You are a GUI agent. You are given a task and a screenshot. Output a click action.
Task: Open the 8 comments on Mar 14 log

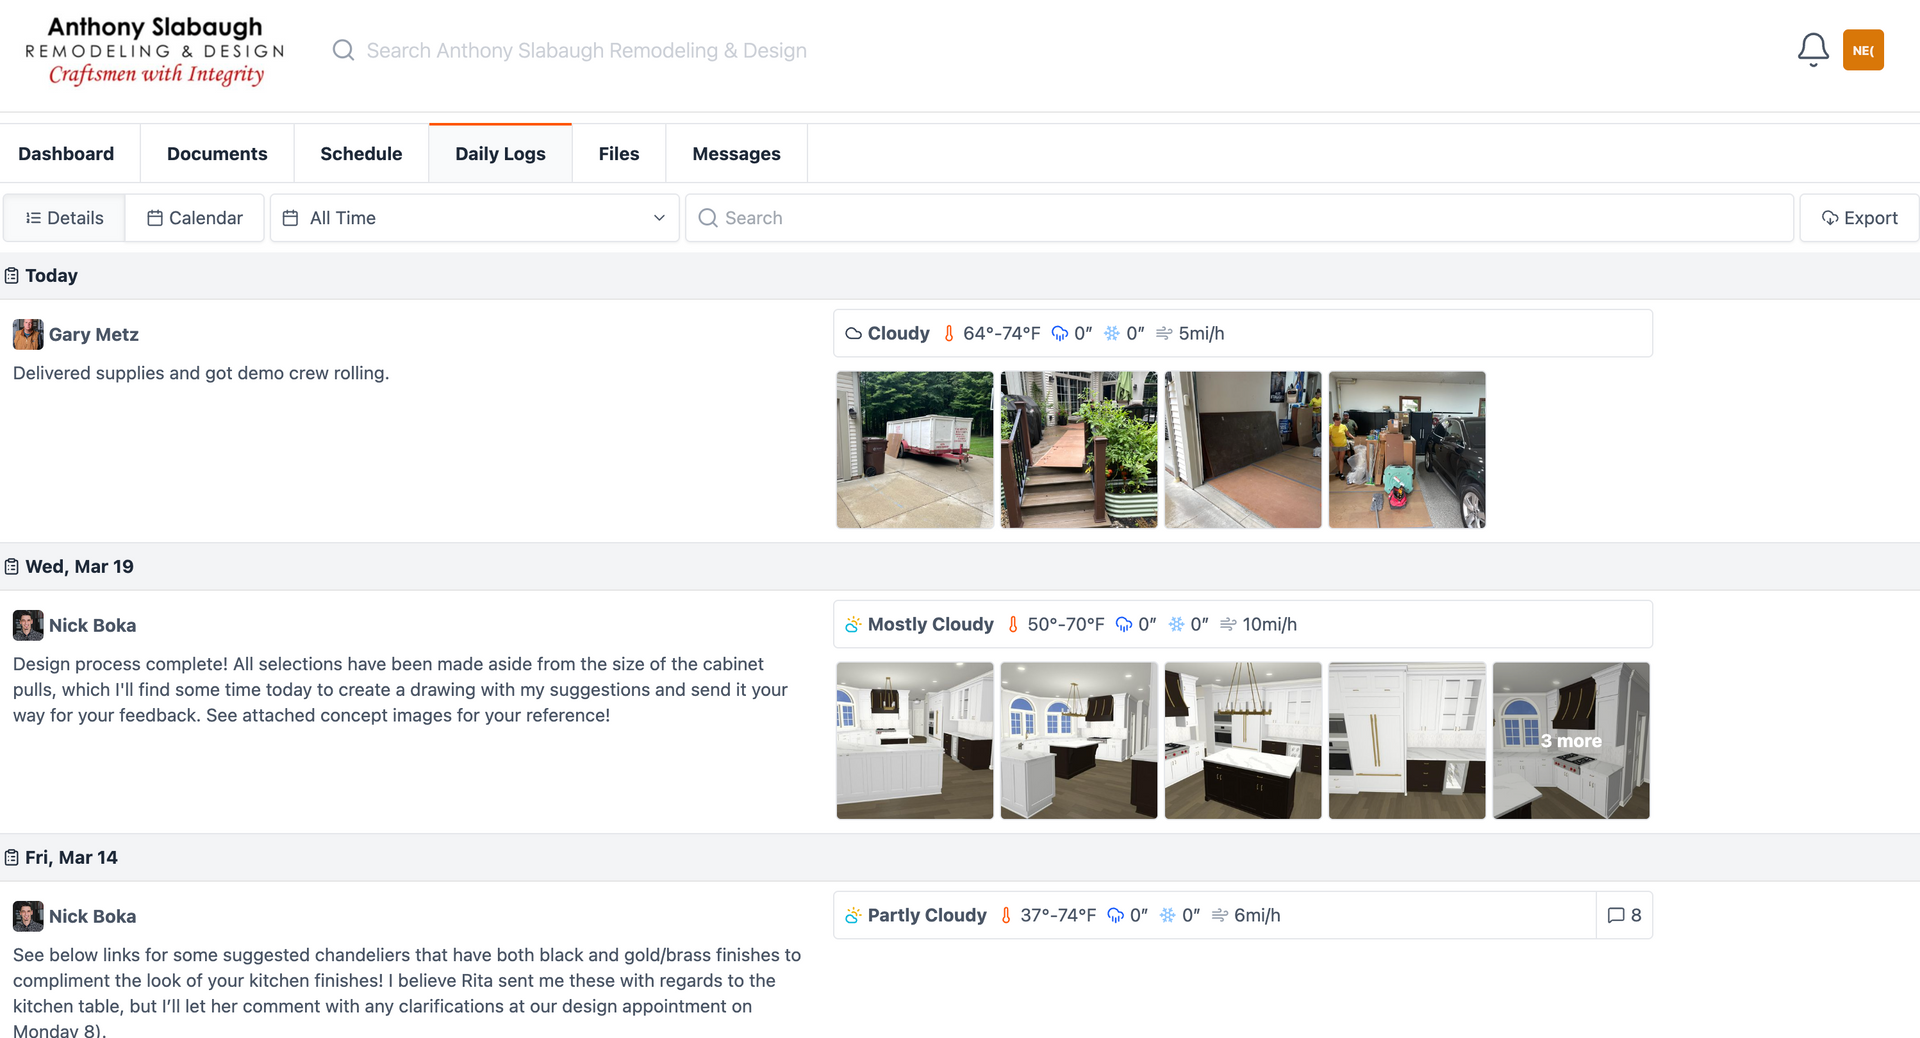click(1624, 915)
